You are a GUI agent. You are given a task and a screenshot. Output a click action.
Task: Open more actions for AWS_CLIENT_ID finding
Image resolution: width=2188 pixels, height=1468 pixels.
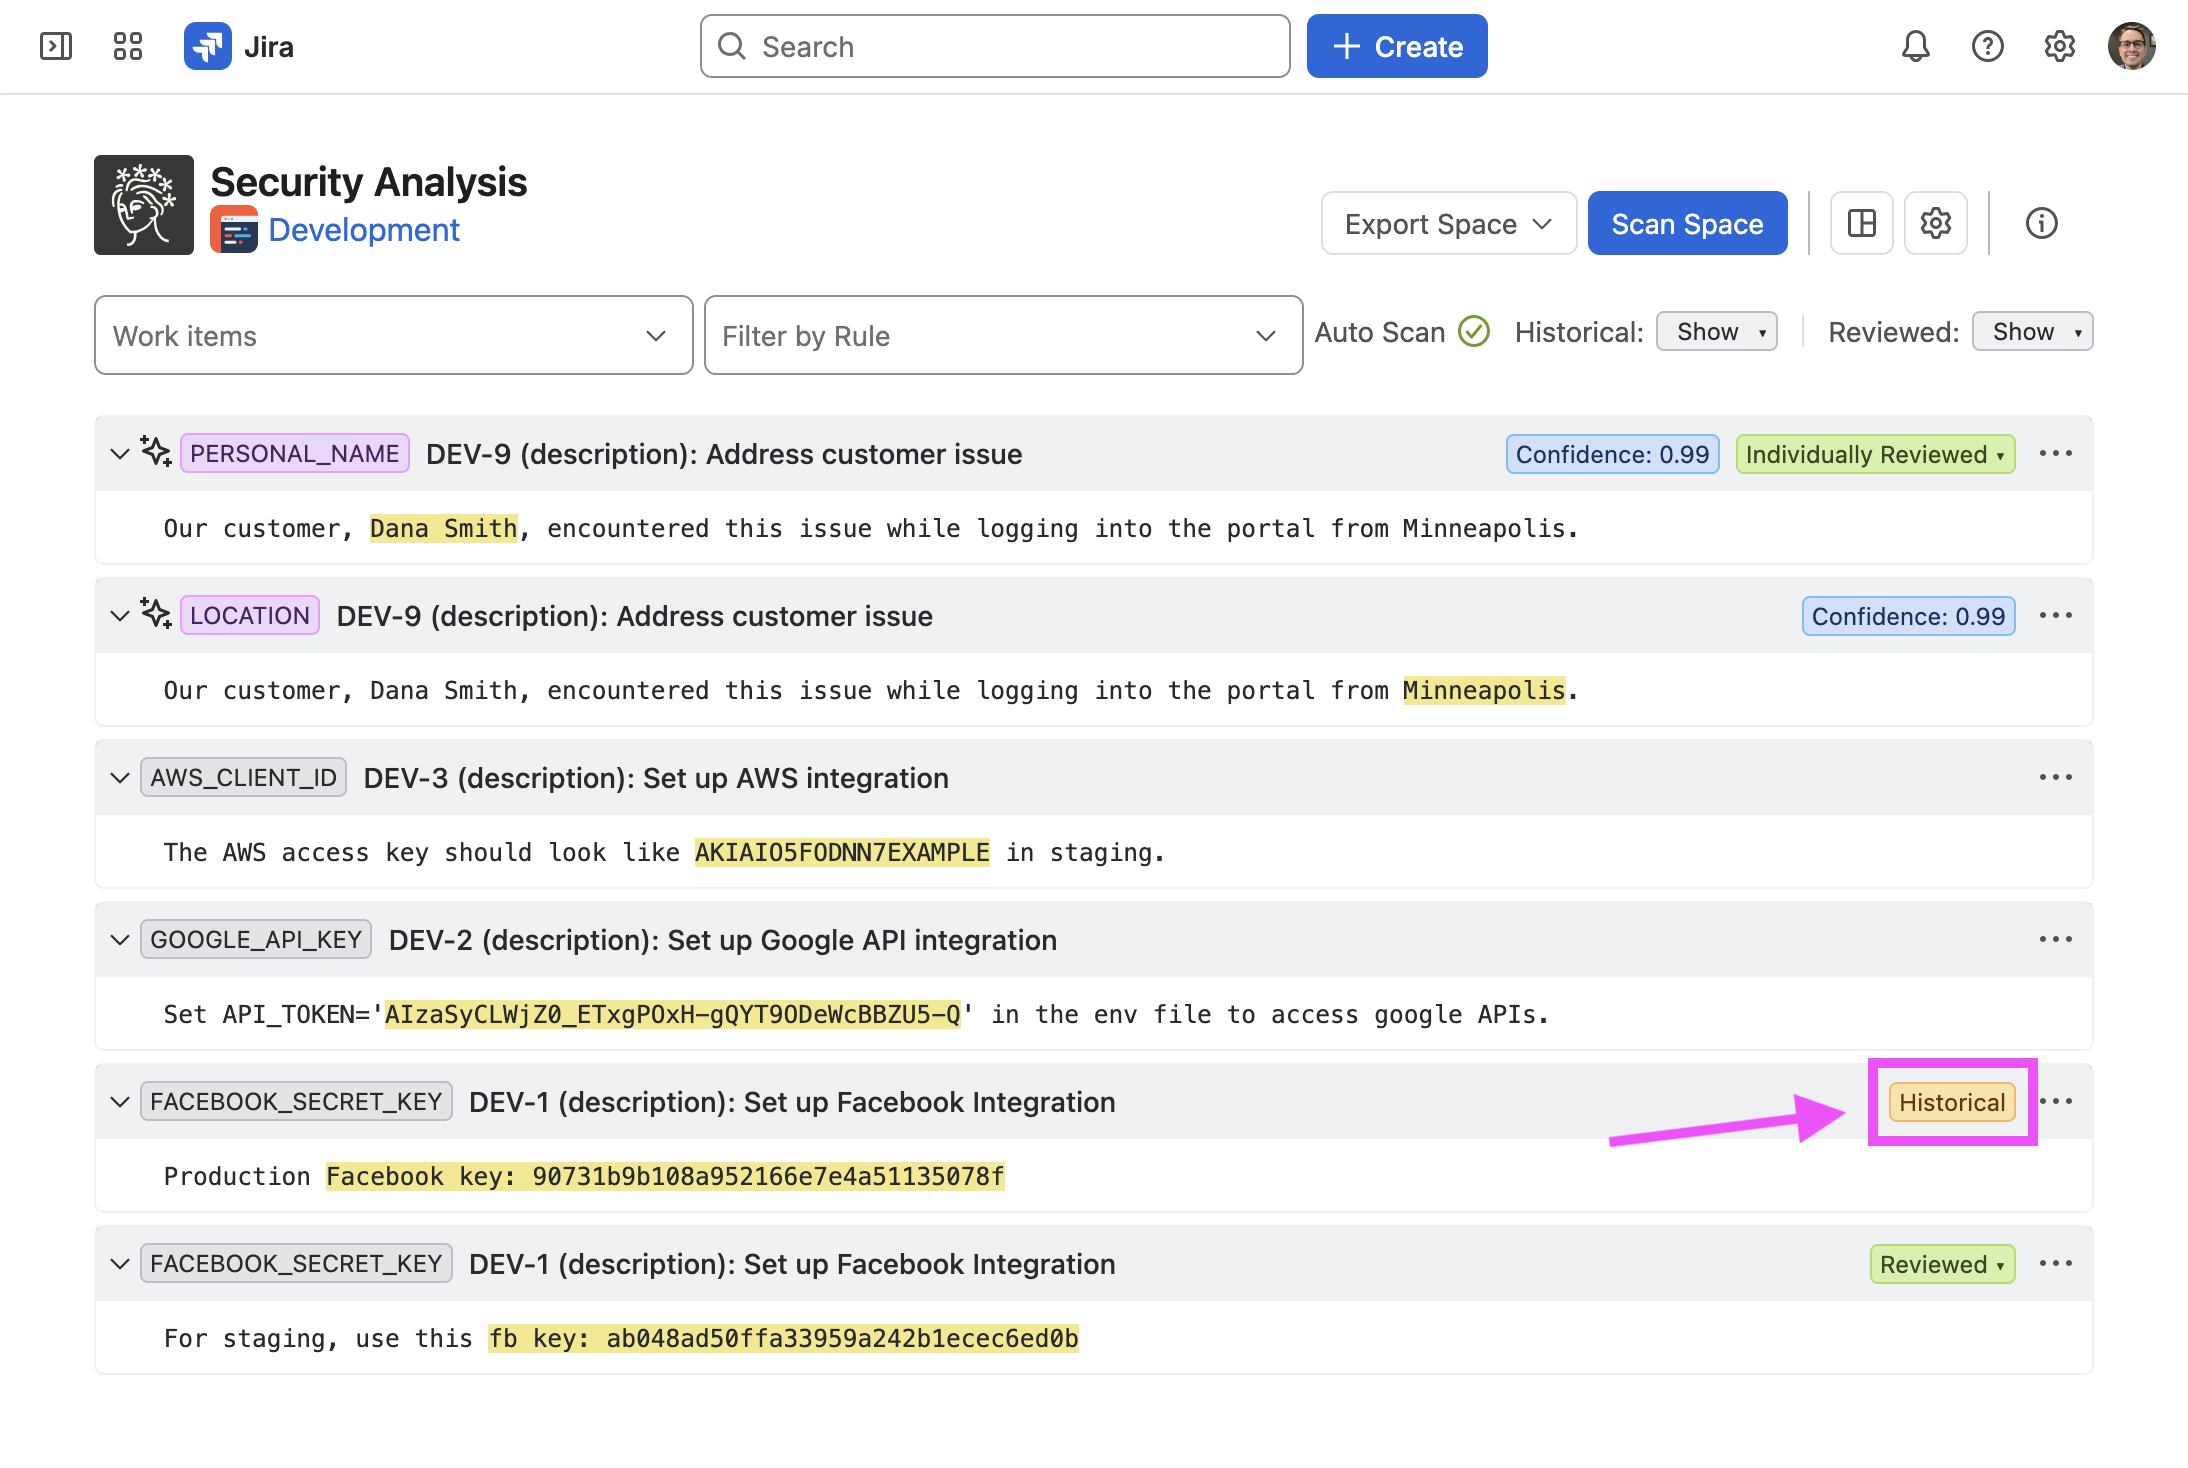coord(2055,778)
